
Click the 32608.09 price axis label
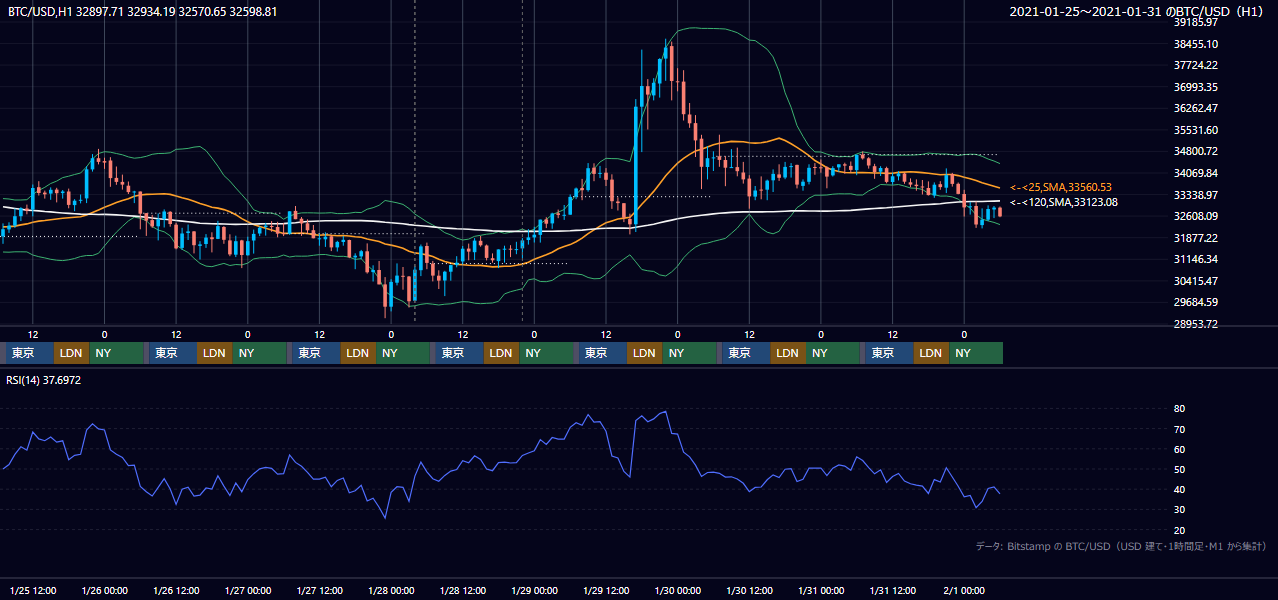tap(1196, 216)
